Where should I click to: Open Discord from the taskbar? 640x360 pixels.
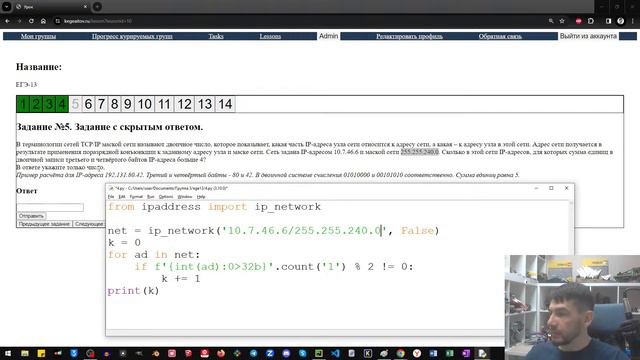[x=286, y=353]
